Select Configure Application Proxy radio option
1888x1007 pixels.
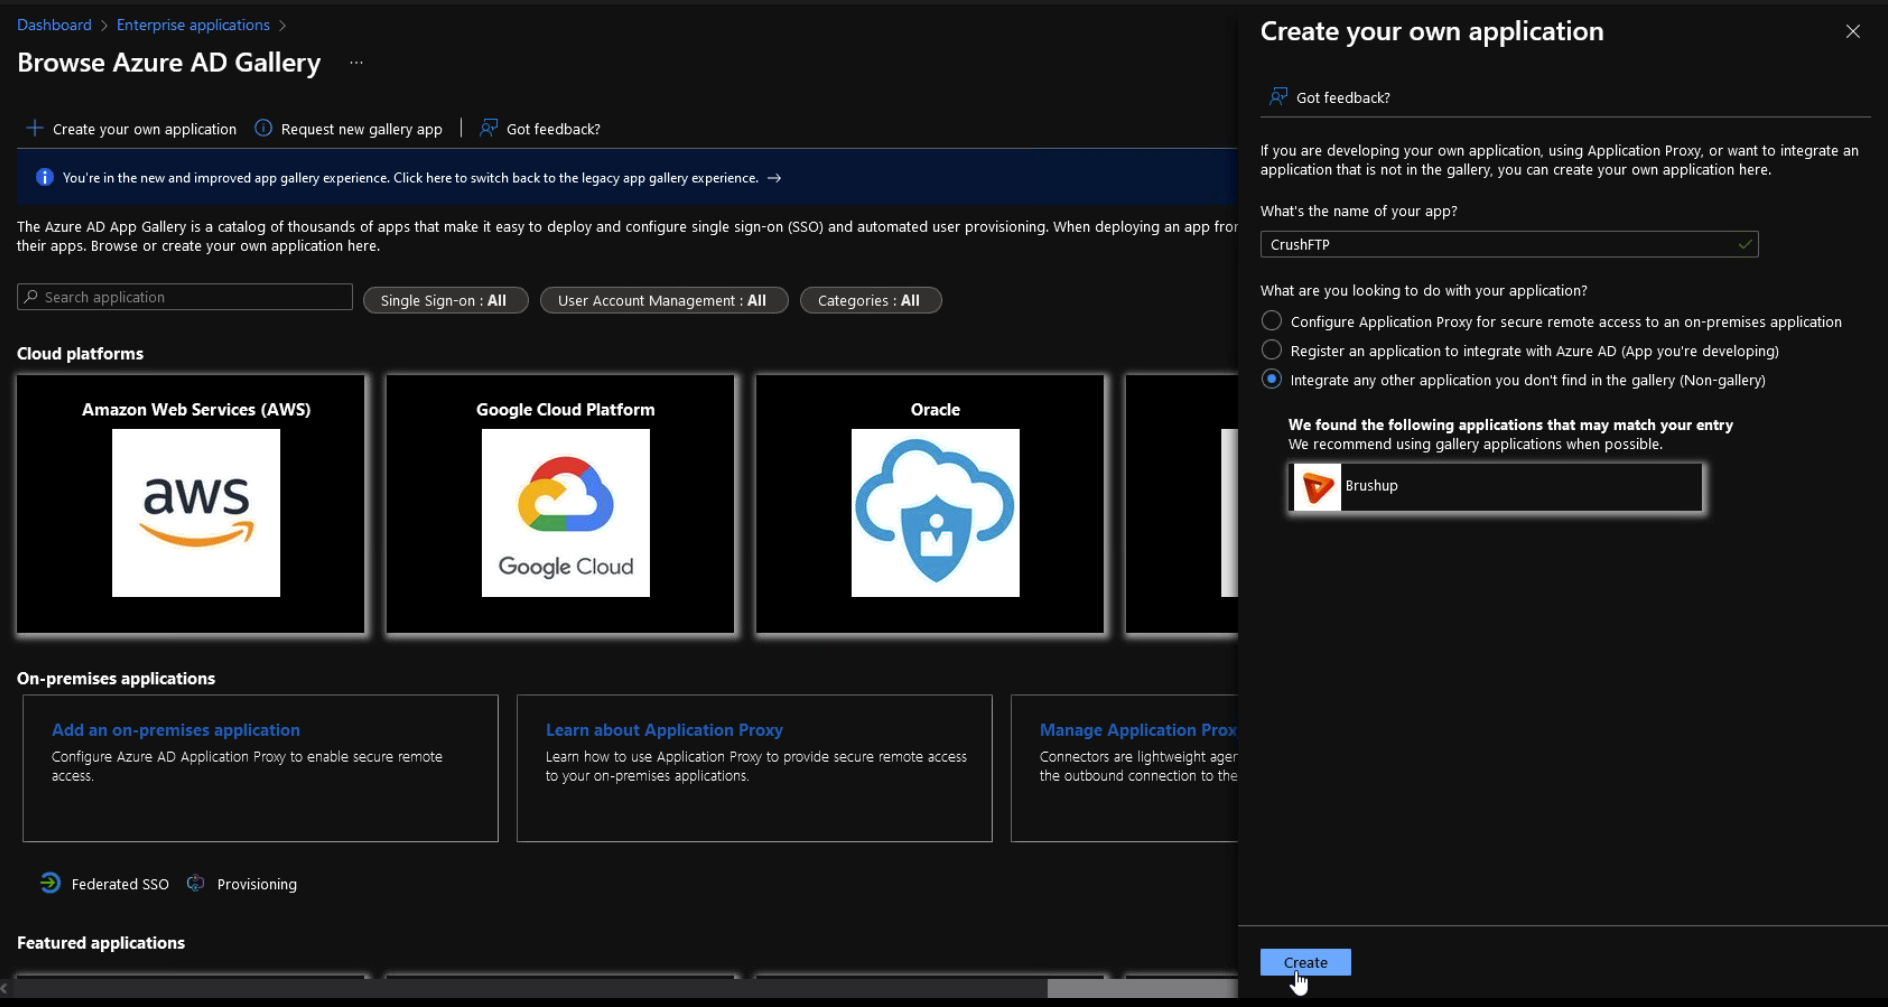click(1271, 321)
